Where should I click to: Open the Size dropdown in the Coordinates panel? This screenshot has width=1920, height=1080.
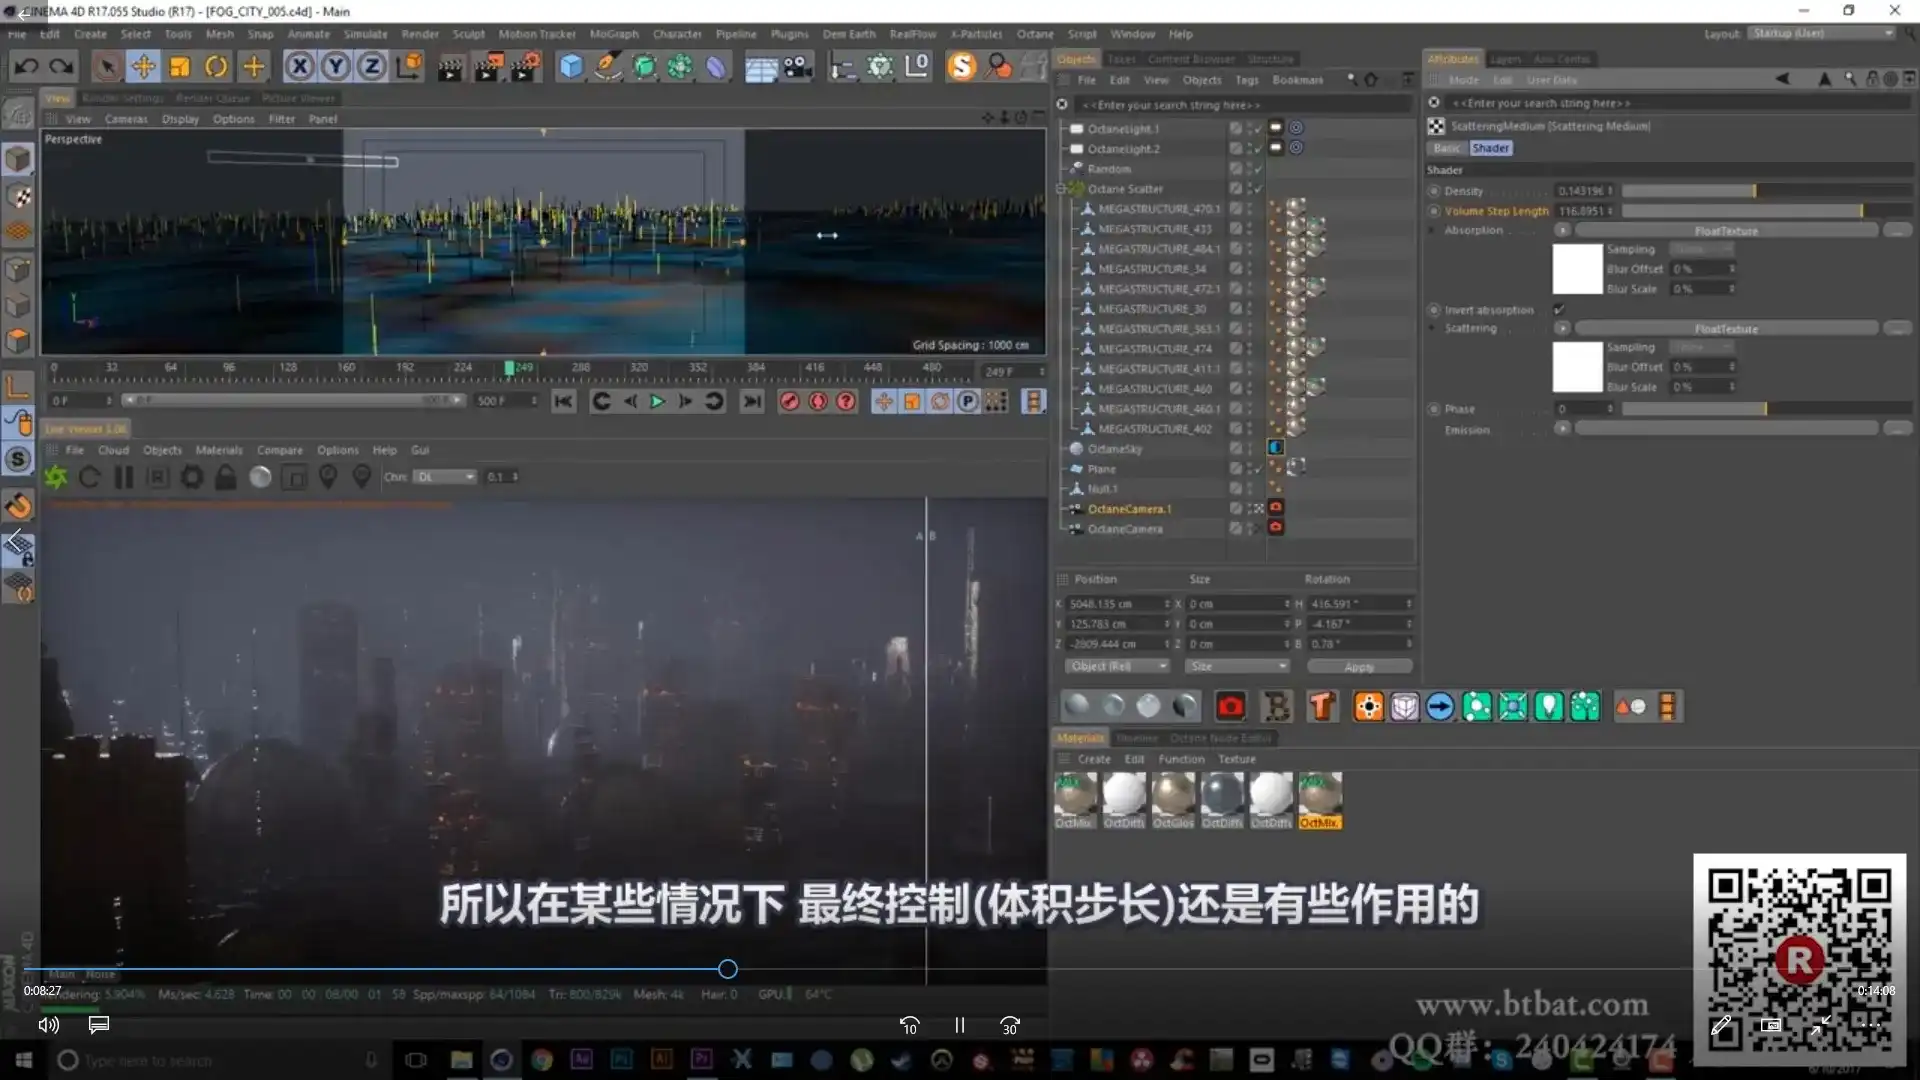(1237, 665)
